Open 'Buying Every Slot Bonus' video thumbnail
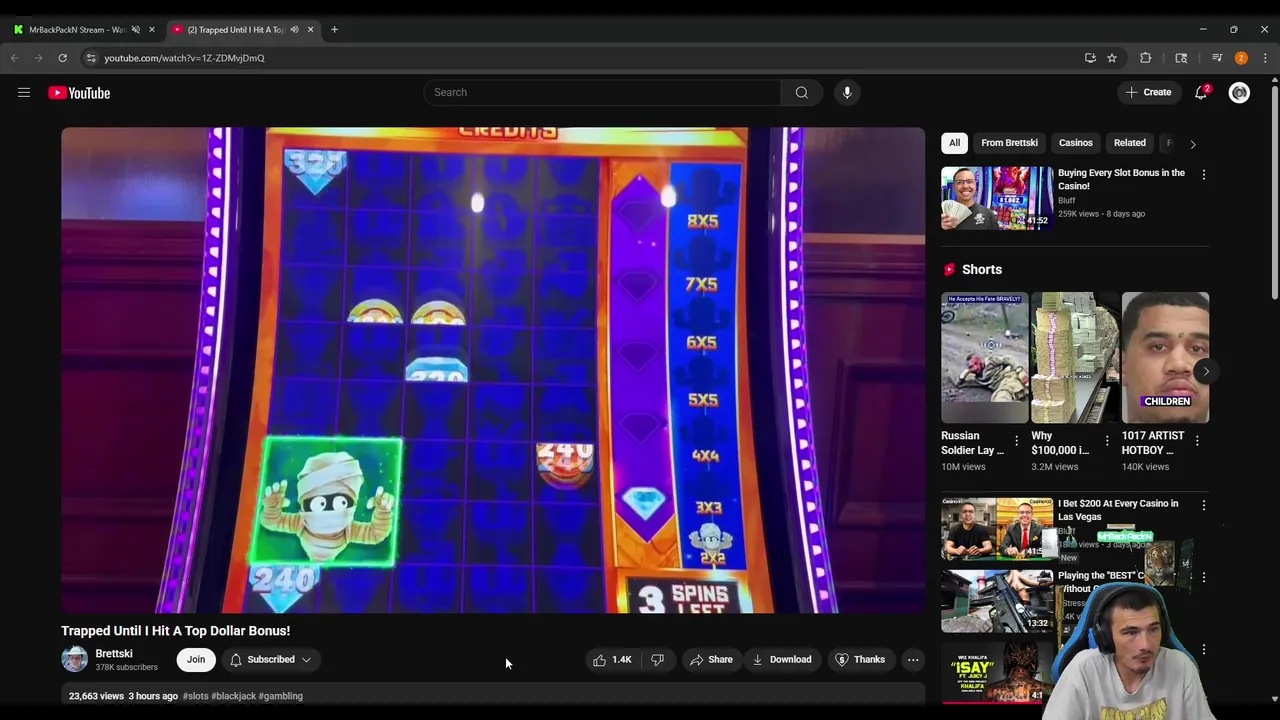The image size is (1280, 720). 997,198
